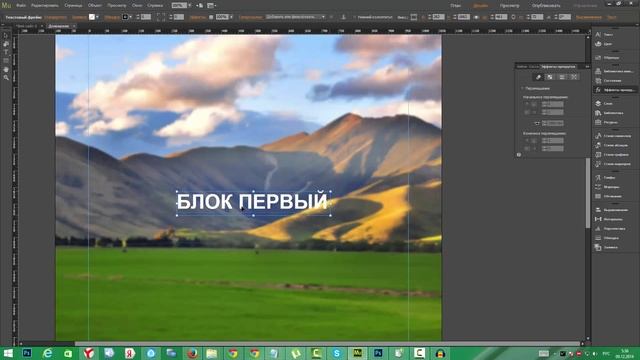This screenshot has height=360, width=640.
Task: Toggle the Перемещение motion checkbox
Action: 522,89
